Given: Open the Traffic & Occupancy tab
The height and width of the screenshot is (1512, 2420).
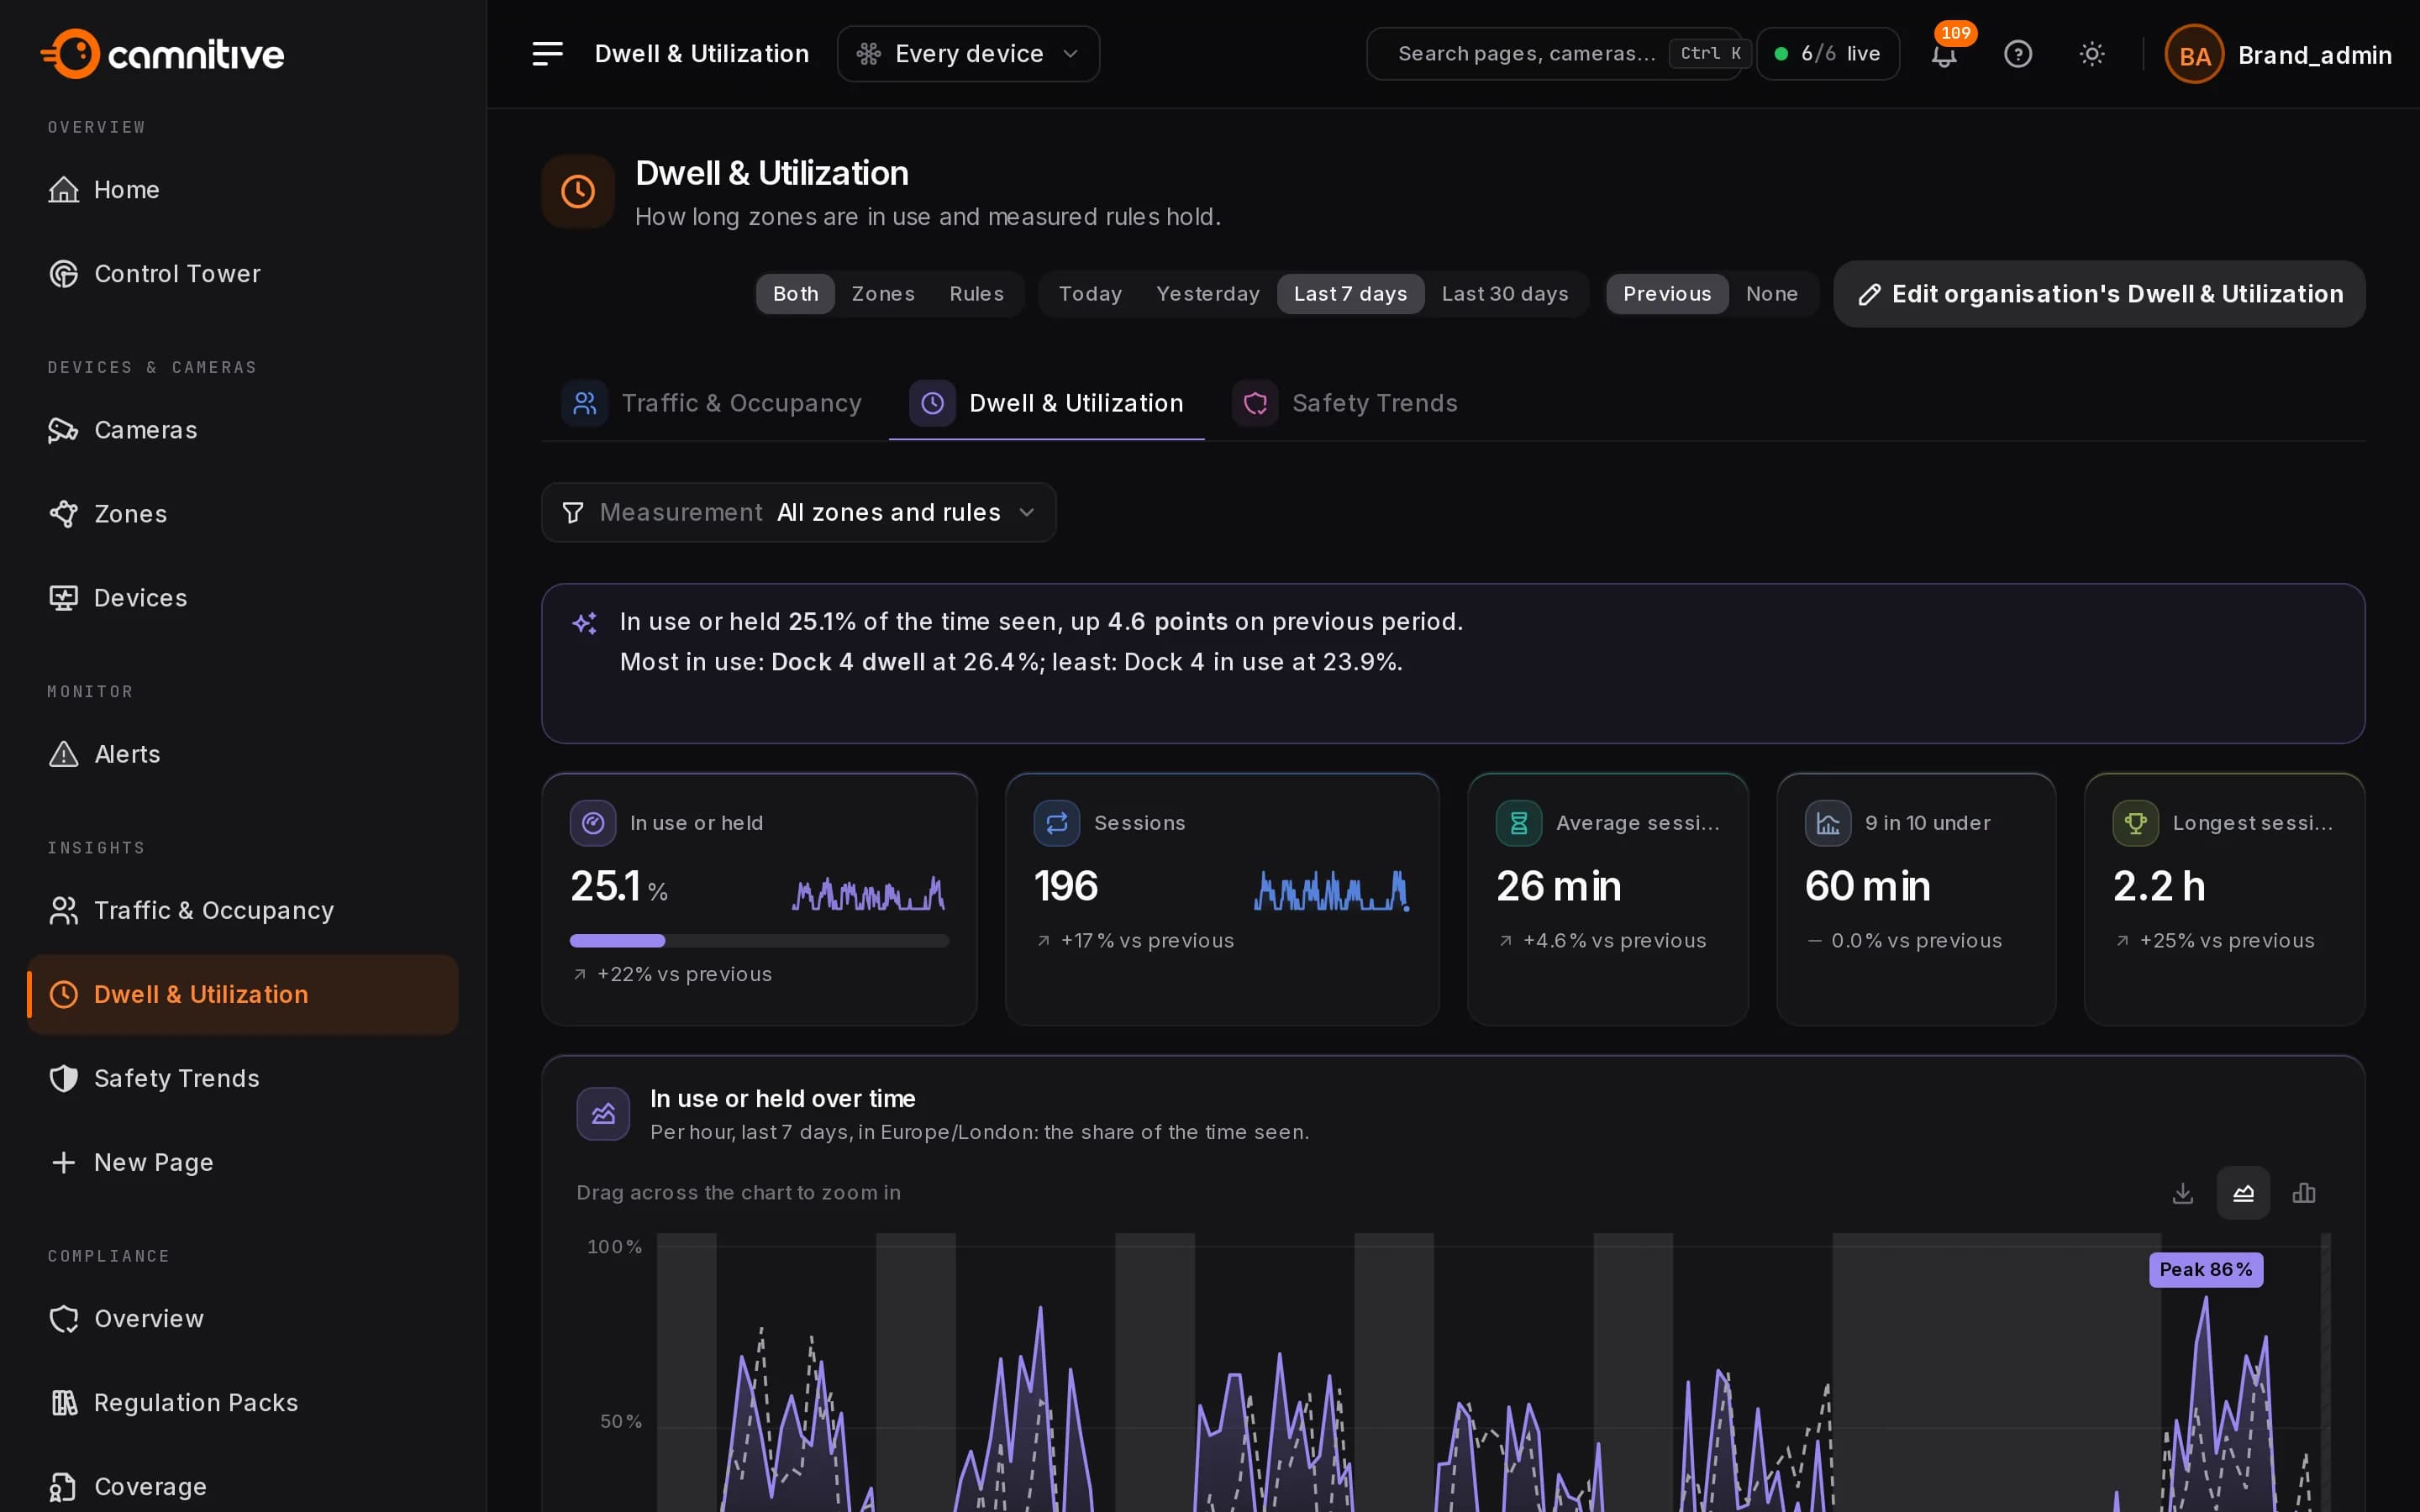Looking at the screenshot, I should pos(712,403).
